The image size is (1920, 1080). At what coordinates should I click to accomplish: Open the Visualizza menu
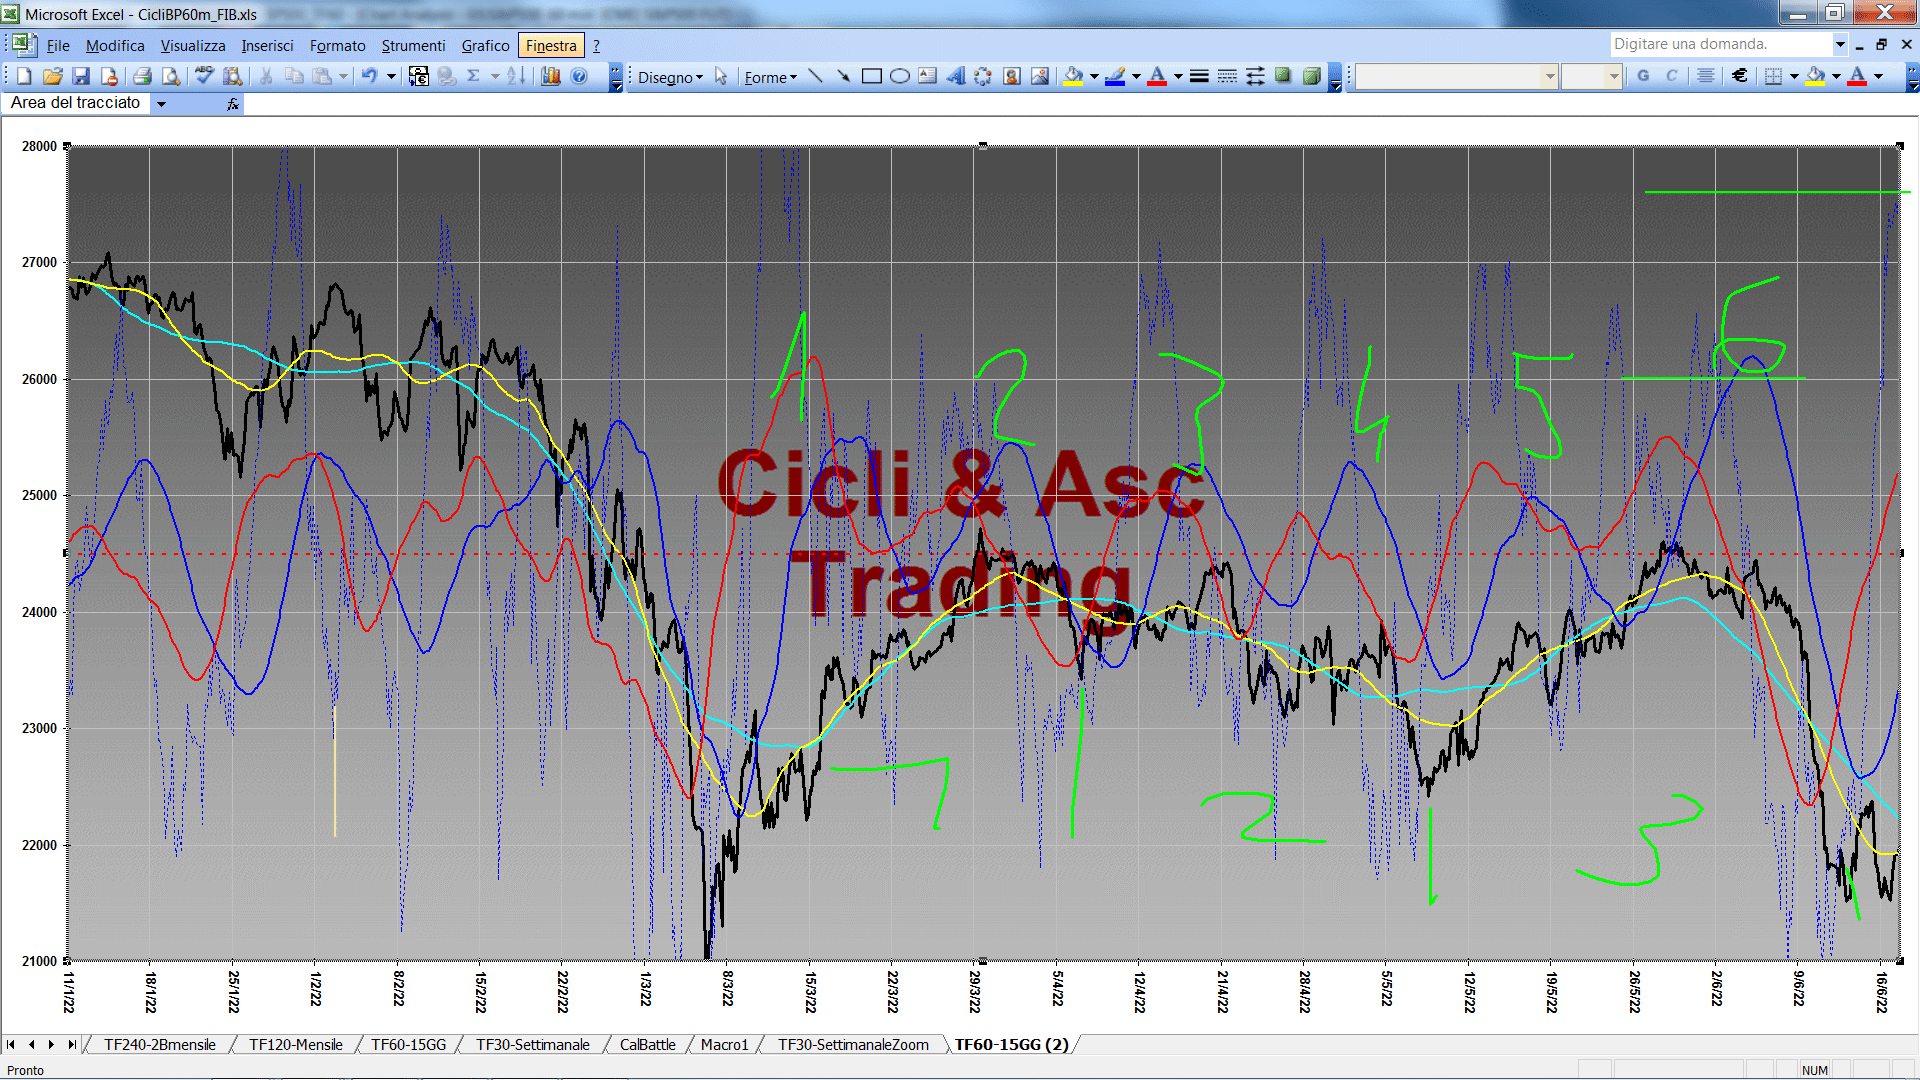click(x=193, y=46)
